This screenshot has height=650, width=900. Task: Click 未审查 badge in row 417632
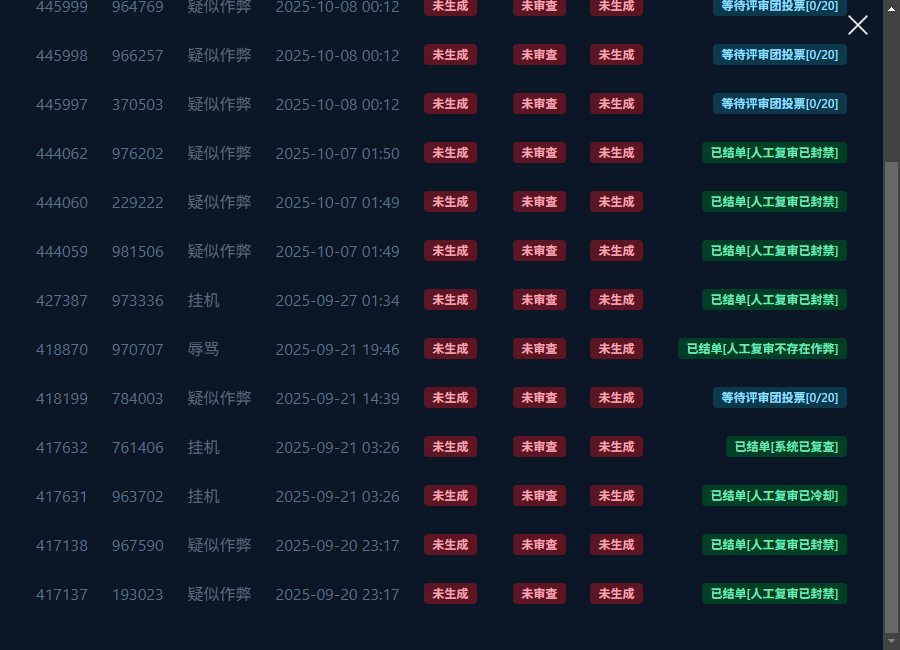[539, 447]
